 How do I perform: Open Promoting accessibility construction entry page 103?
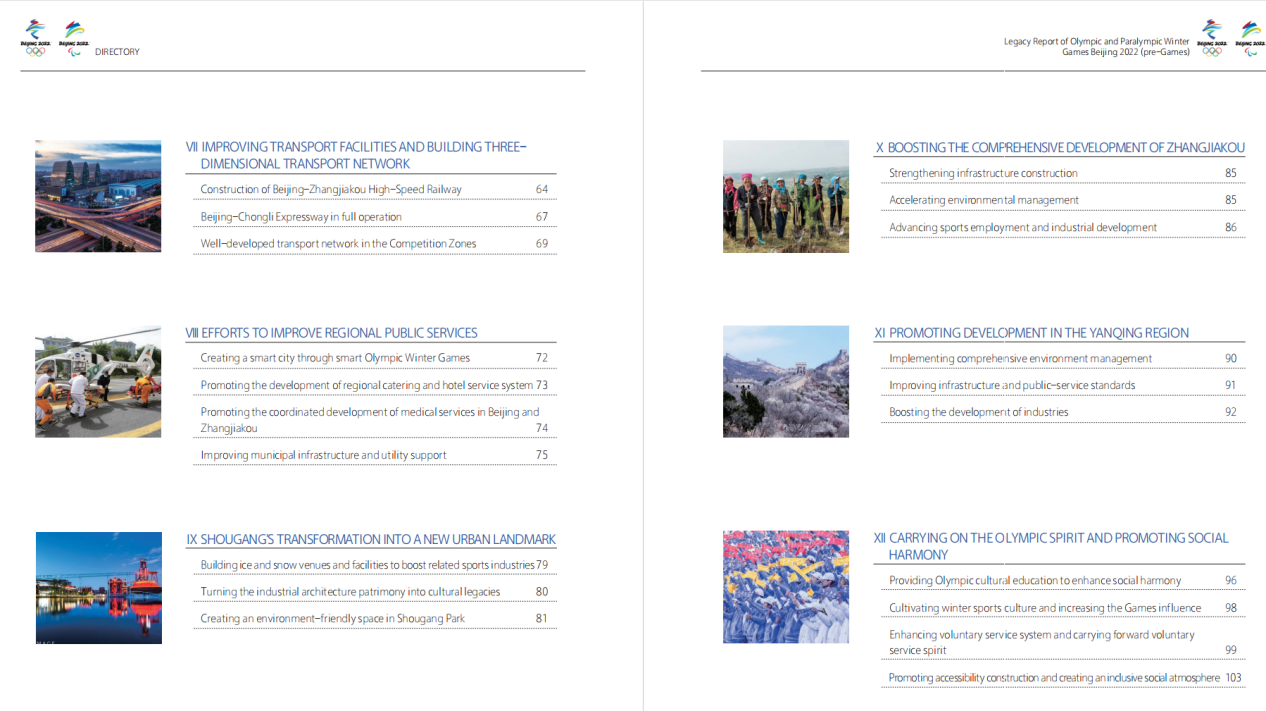[1054, 678]
